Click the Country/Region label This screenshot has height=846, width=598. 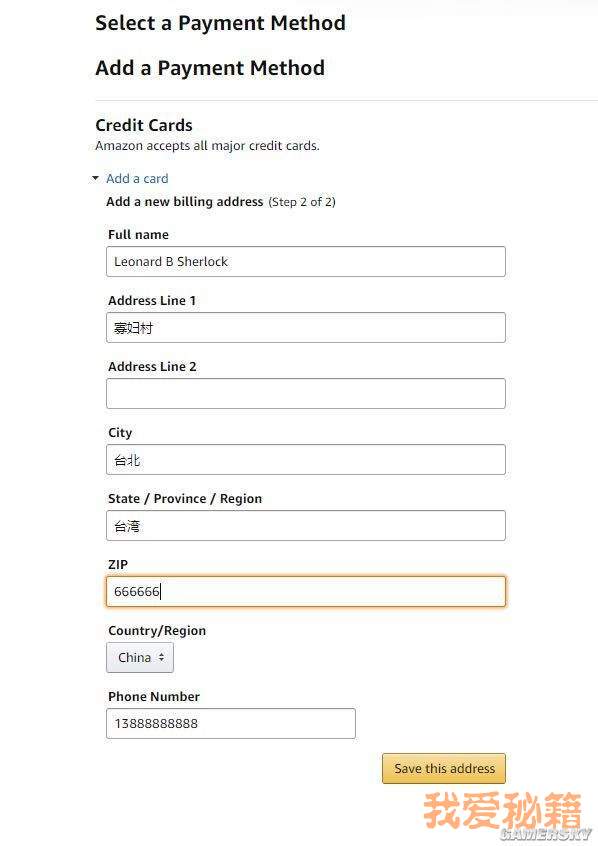[x=157, y=631]
